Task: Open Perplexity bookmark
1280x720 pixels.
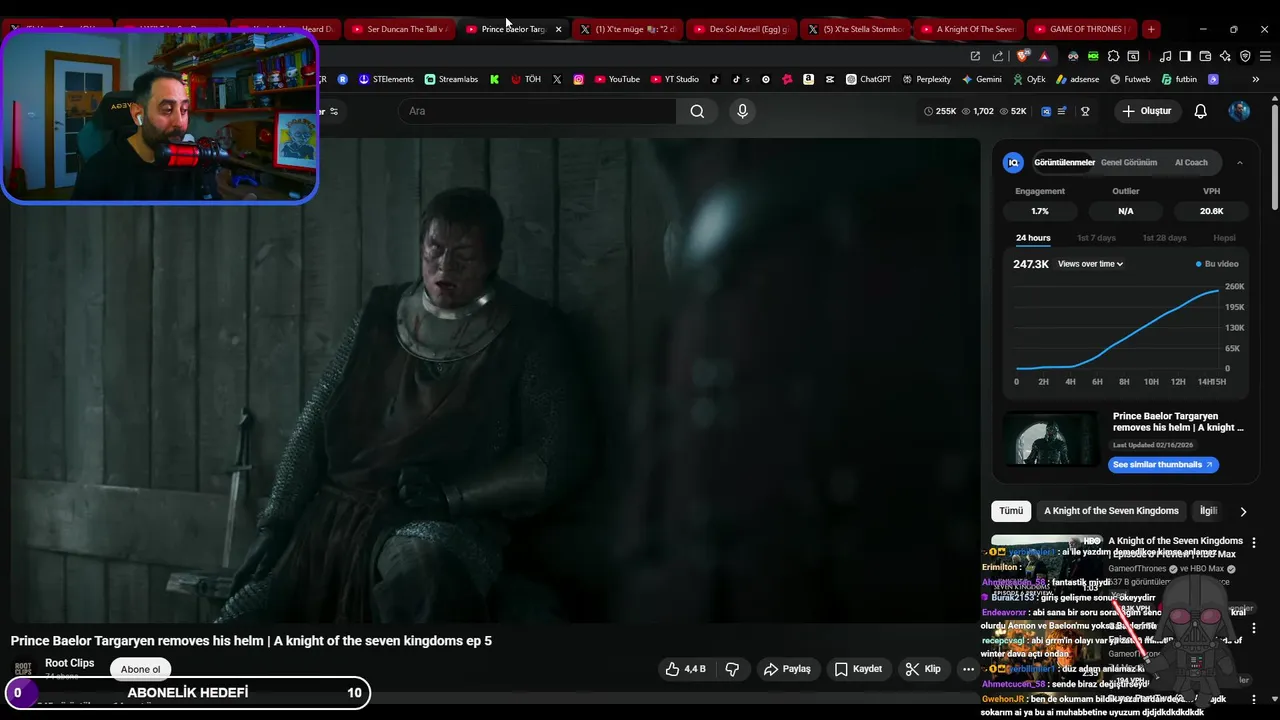Action: tap(926, 79)
